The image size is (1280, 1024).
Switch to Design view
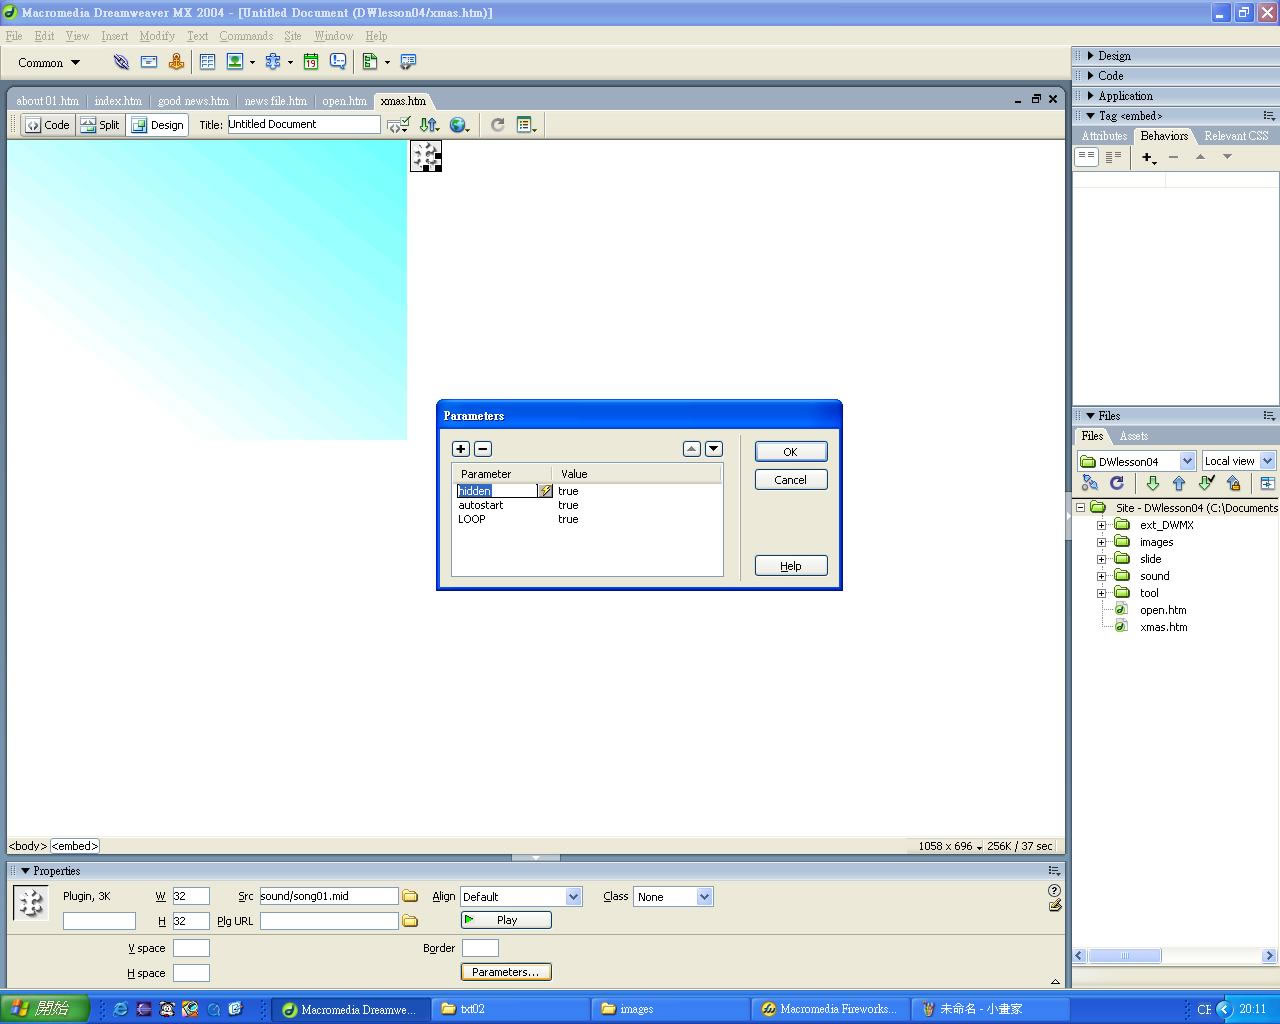tap(158, 125)
